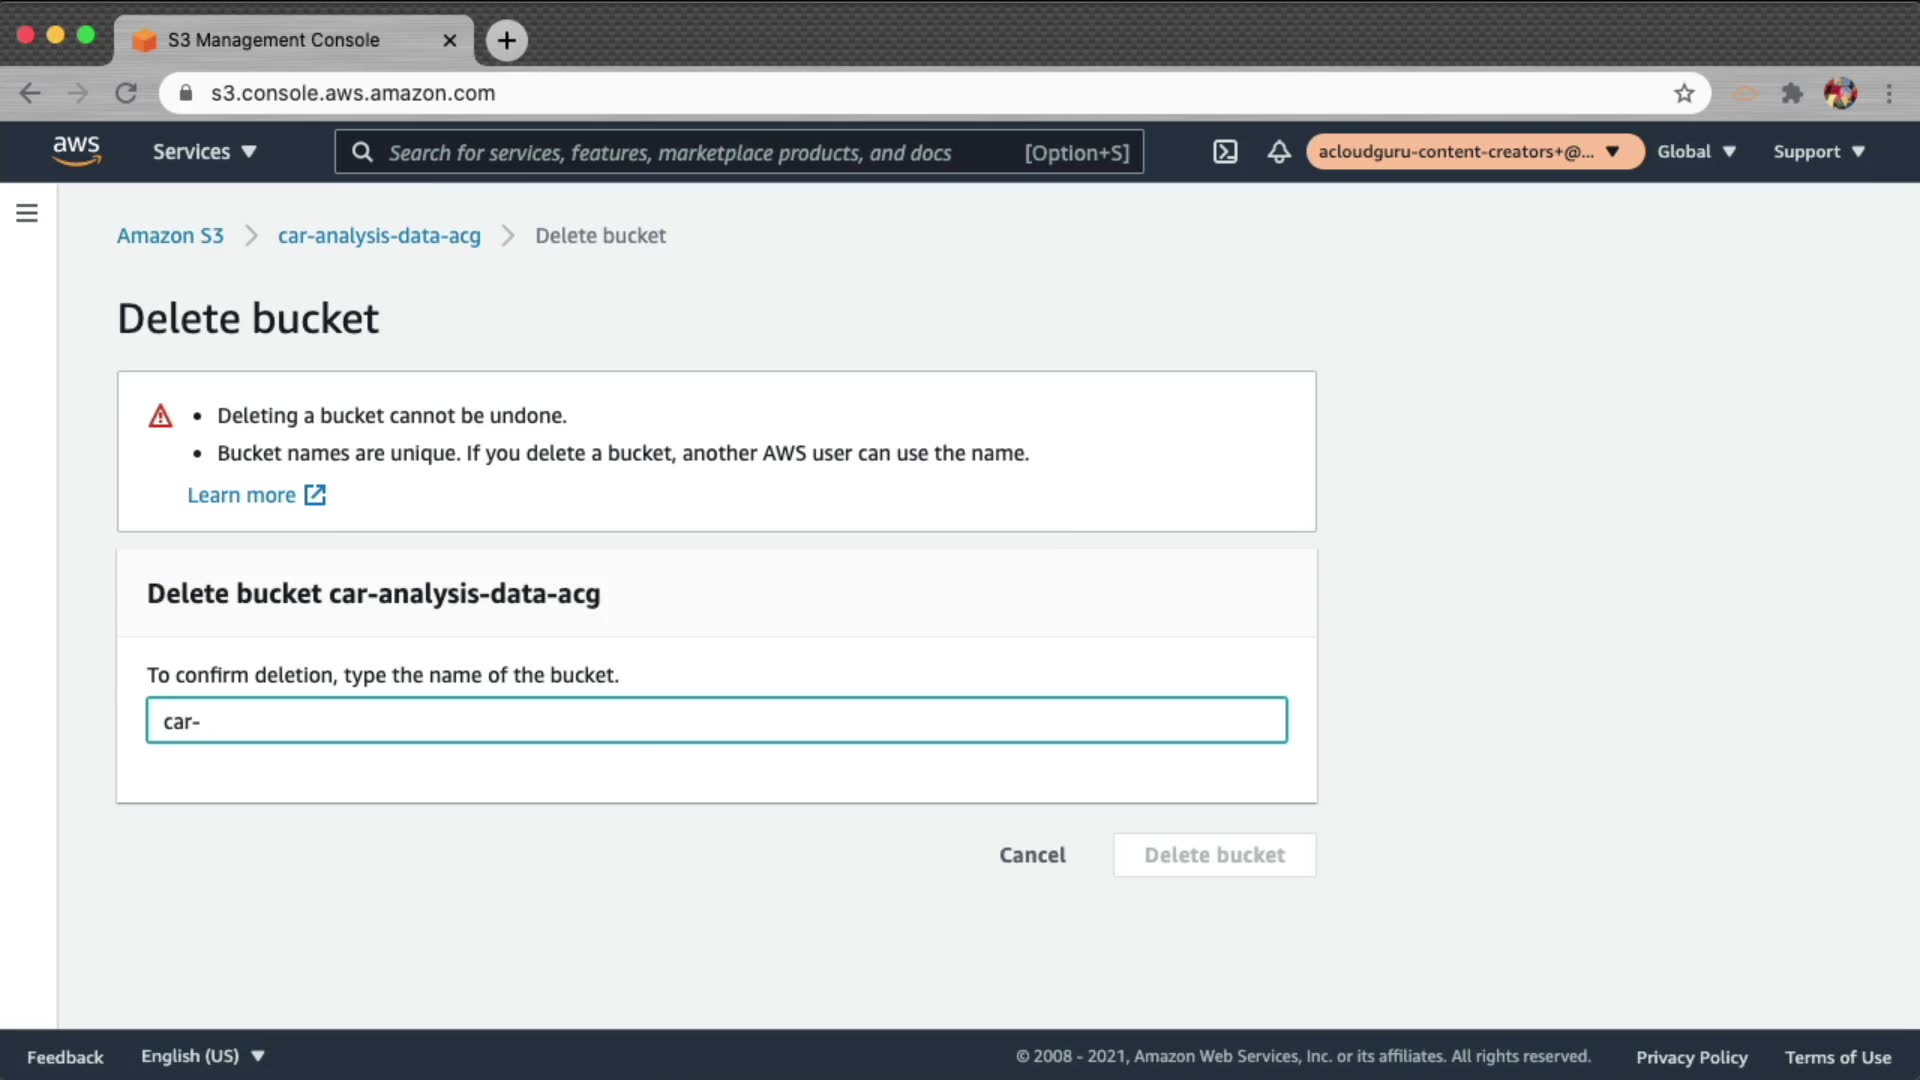Expand the Support menu

[x=1818, y=152]
